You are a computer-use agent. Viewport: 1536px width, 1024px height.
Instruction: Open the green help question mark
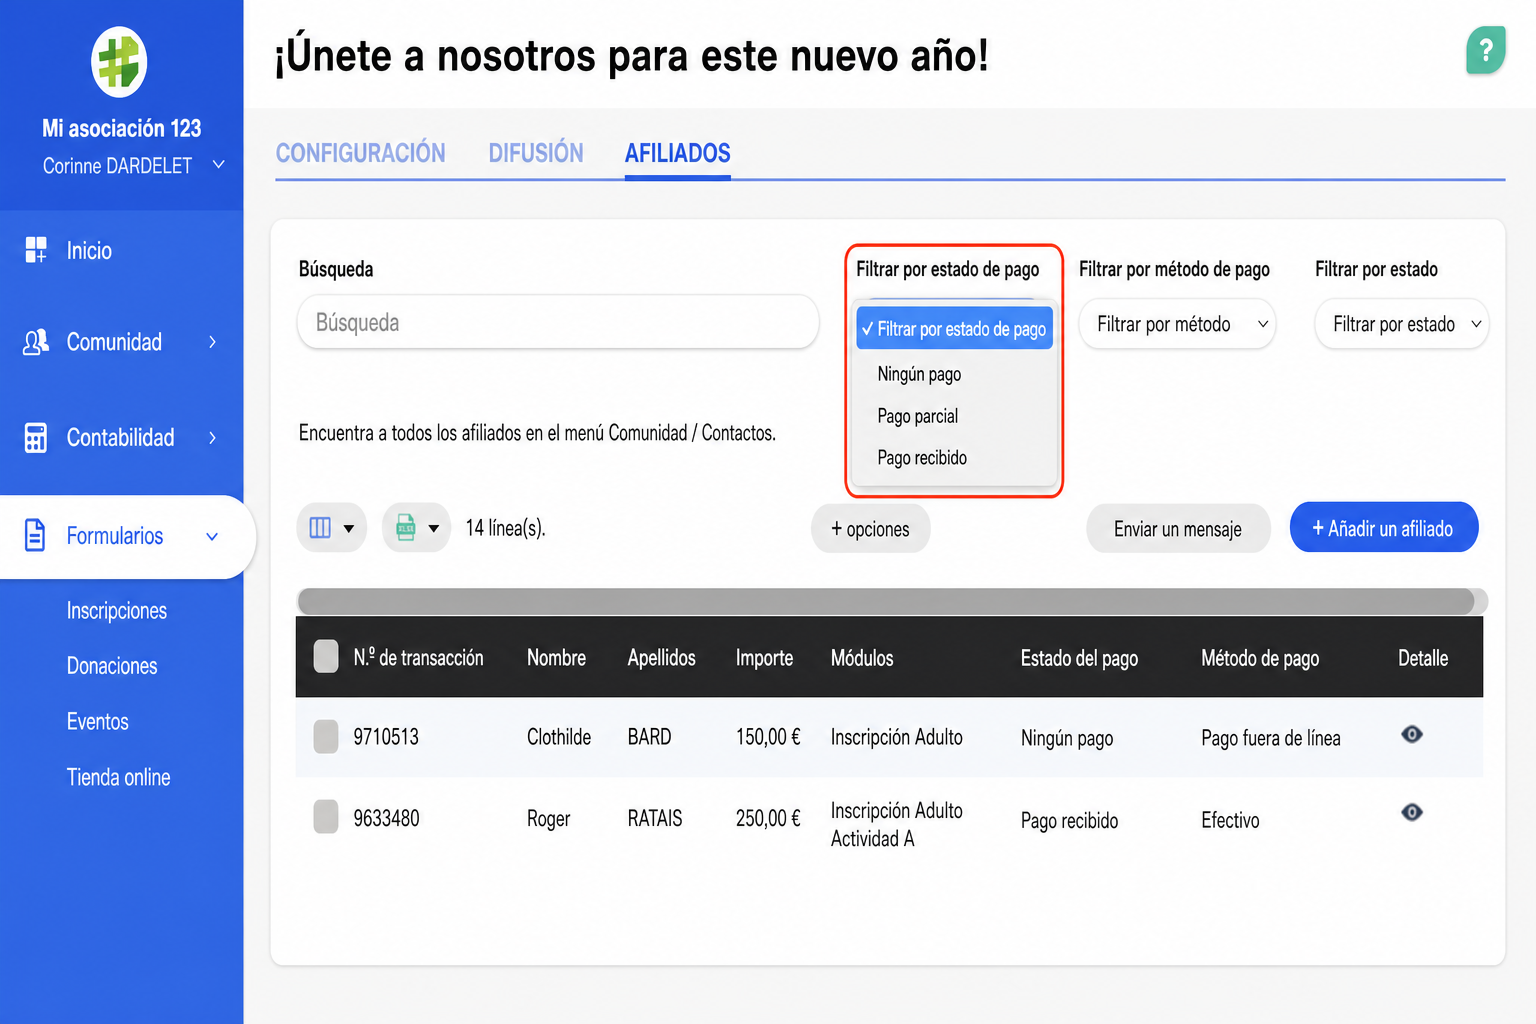point(1486,50)
